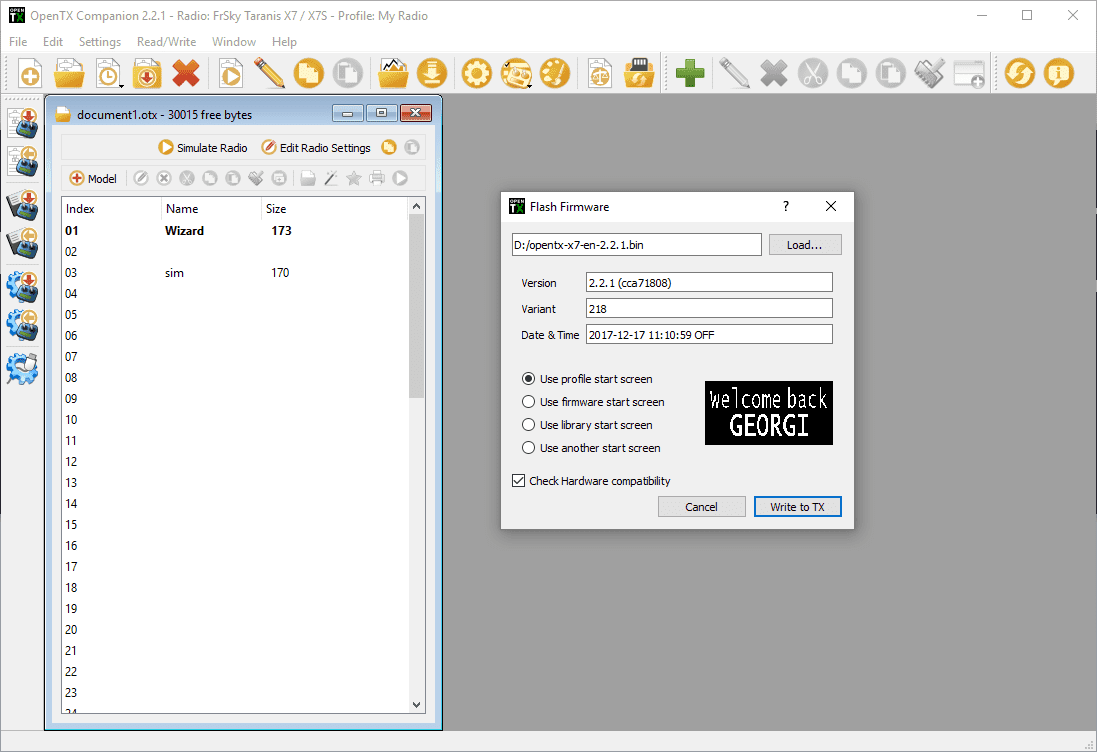Click the configure communications gear icon in sidebar

pyautogui.click(x=22, y=369)
